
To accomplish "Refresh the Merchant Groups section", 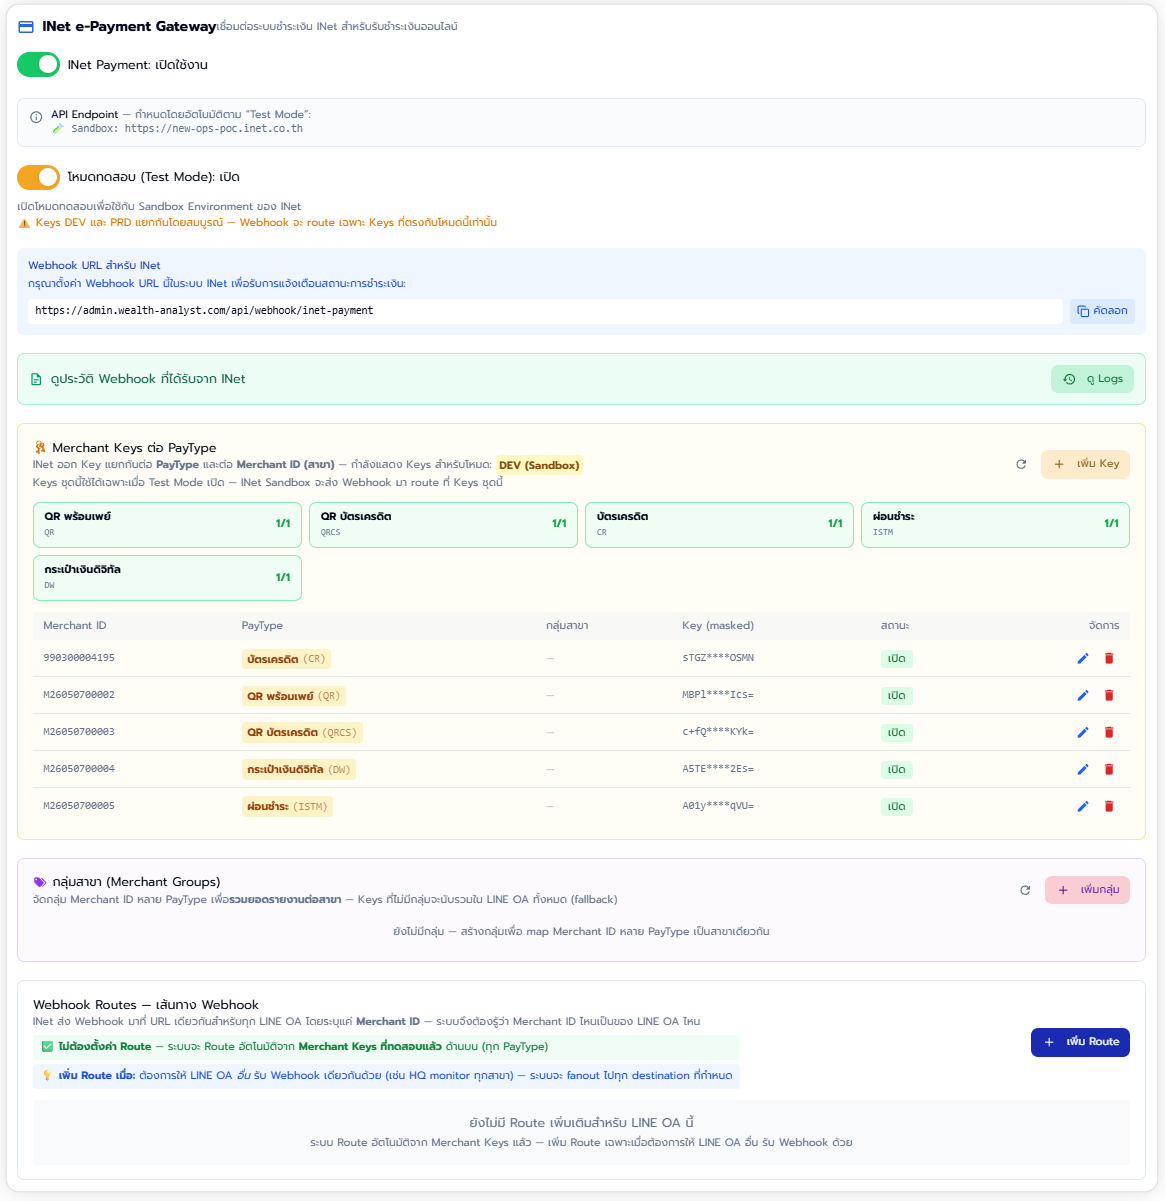I will pyautogui.click(x=1025, y=890).
